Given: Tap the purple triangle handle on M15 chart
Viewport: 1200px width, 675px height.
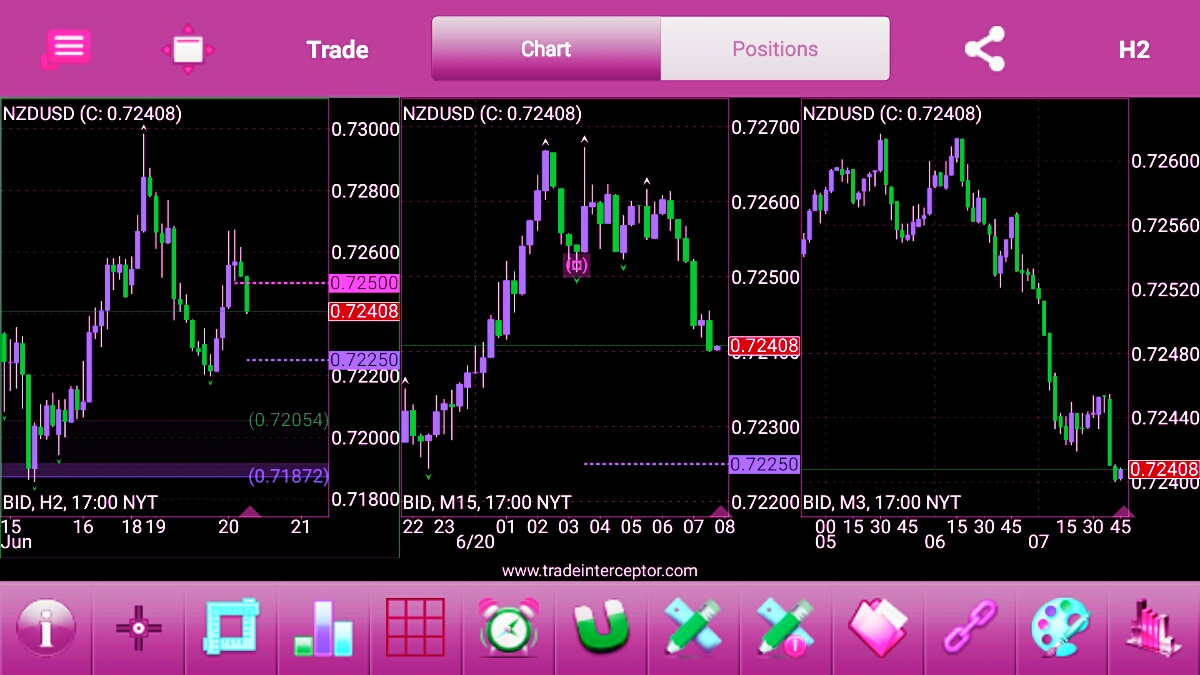Looking at the screenshot, I should pos(718,512).
